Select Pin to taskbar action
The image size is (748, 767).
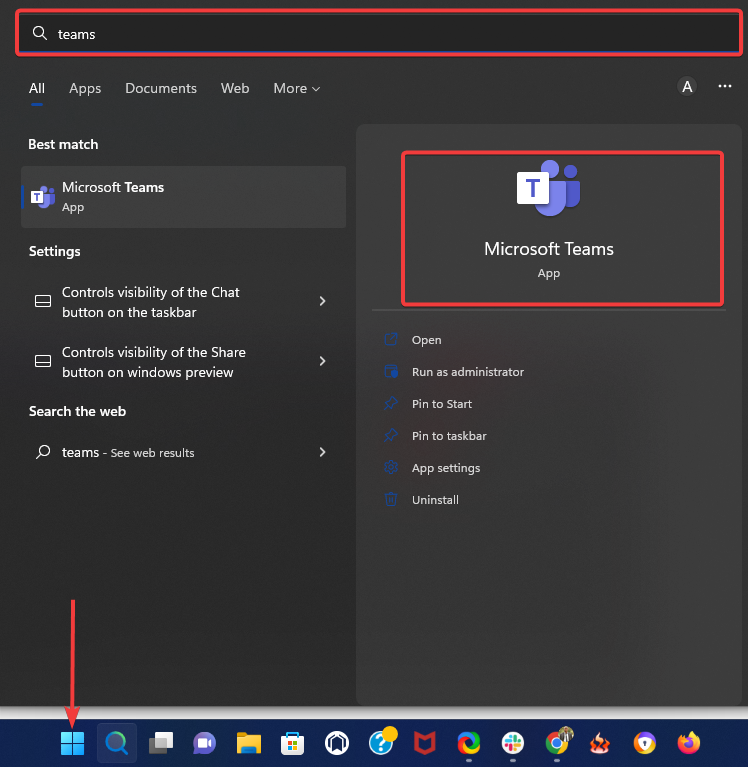coord(449,436)
